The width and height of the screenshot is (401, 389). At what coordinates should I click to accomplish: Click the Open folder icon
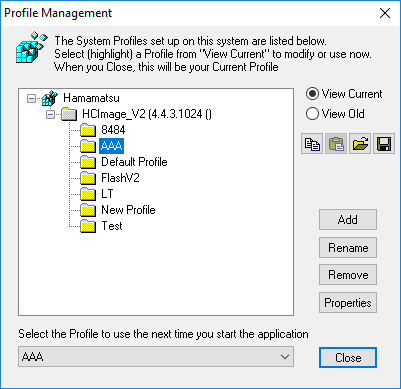pos(360,144)
